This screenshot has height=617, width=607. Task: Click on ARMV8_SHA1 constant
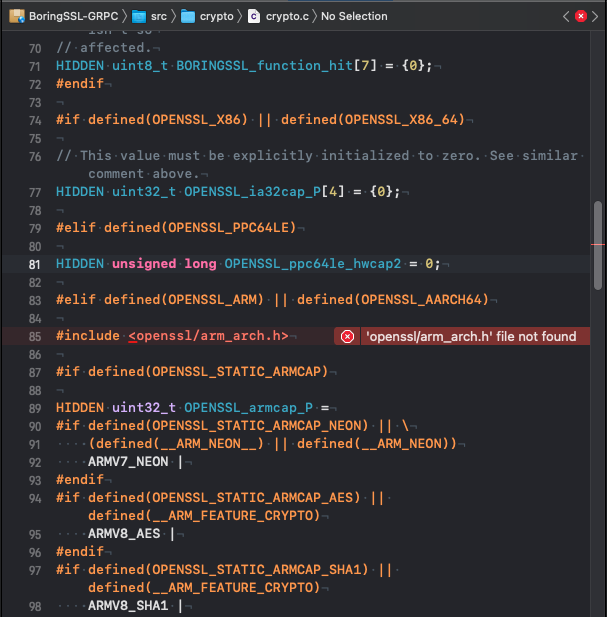pyautogui.click(x=128, y=606)
